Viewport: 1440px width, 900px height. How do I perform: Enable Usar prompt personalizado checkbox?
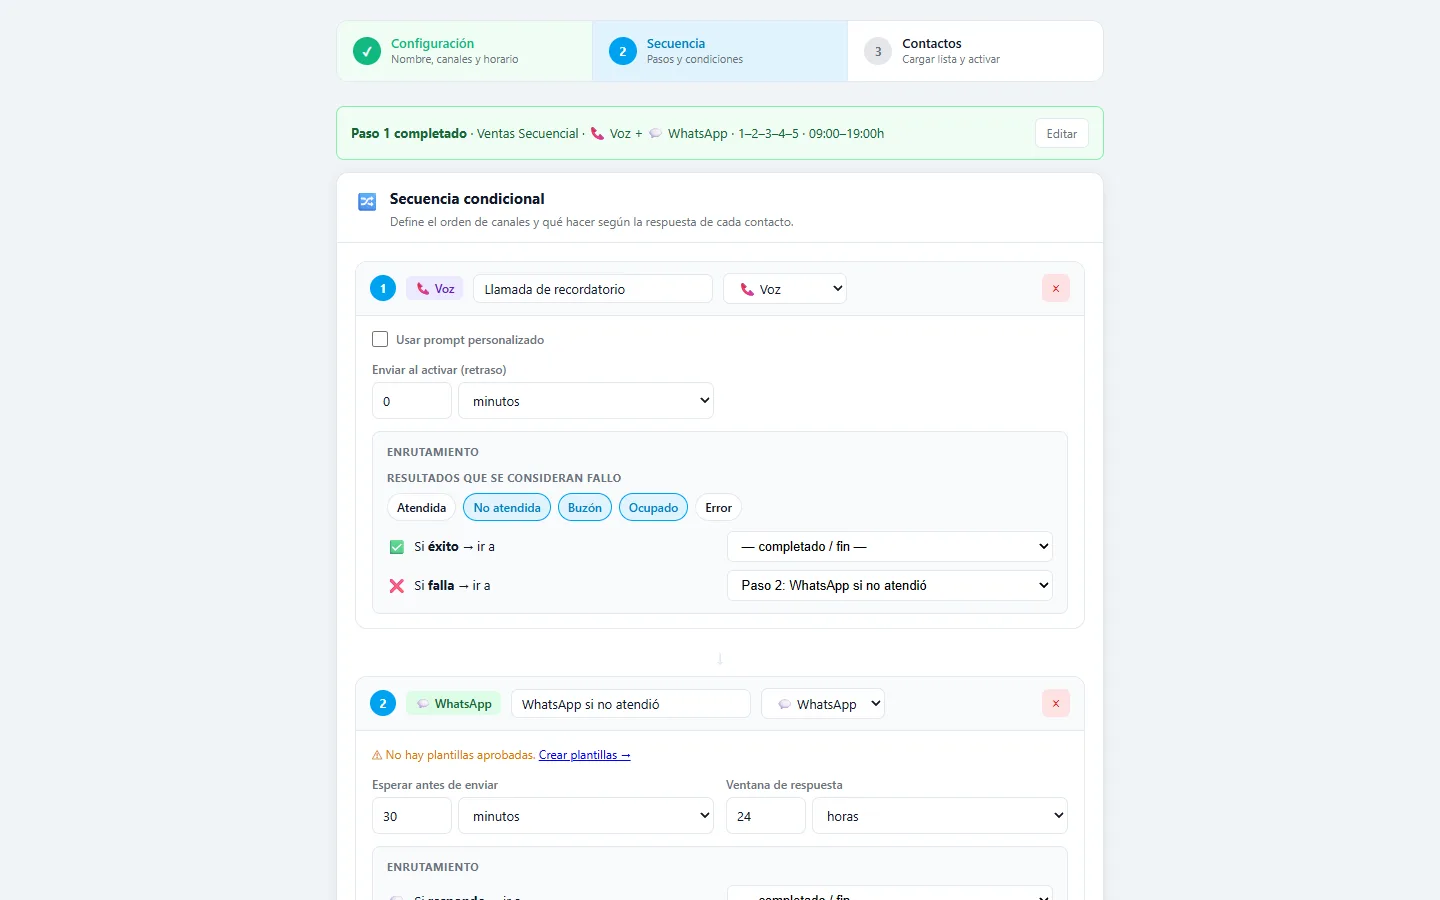(380, 339)
